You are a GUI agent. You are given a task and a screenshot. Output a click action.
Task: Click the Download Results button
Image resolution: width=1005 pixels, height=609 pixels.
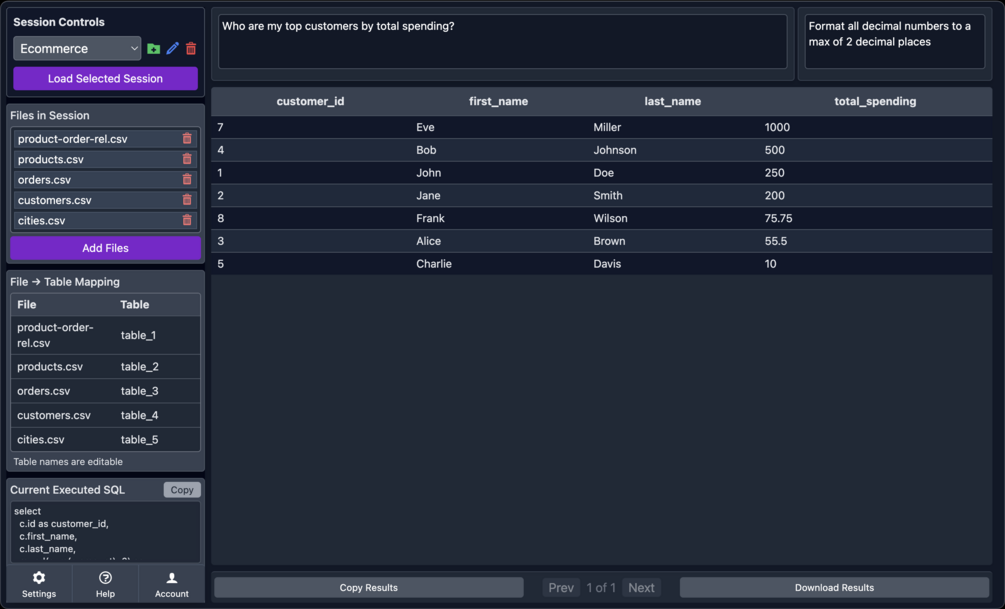click(835, 588)
